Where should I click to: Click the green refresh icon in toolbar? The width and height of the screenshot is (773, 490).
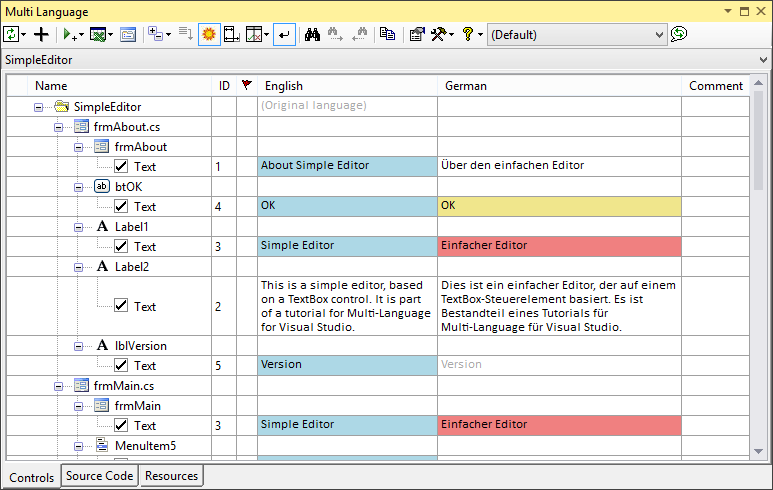11,35
